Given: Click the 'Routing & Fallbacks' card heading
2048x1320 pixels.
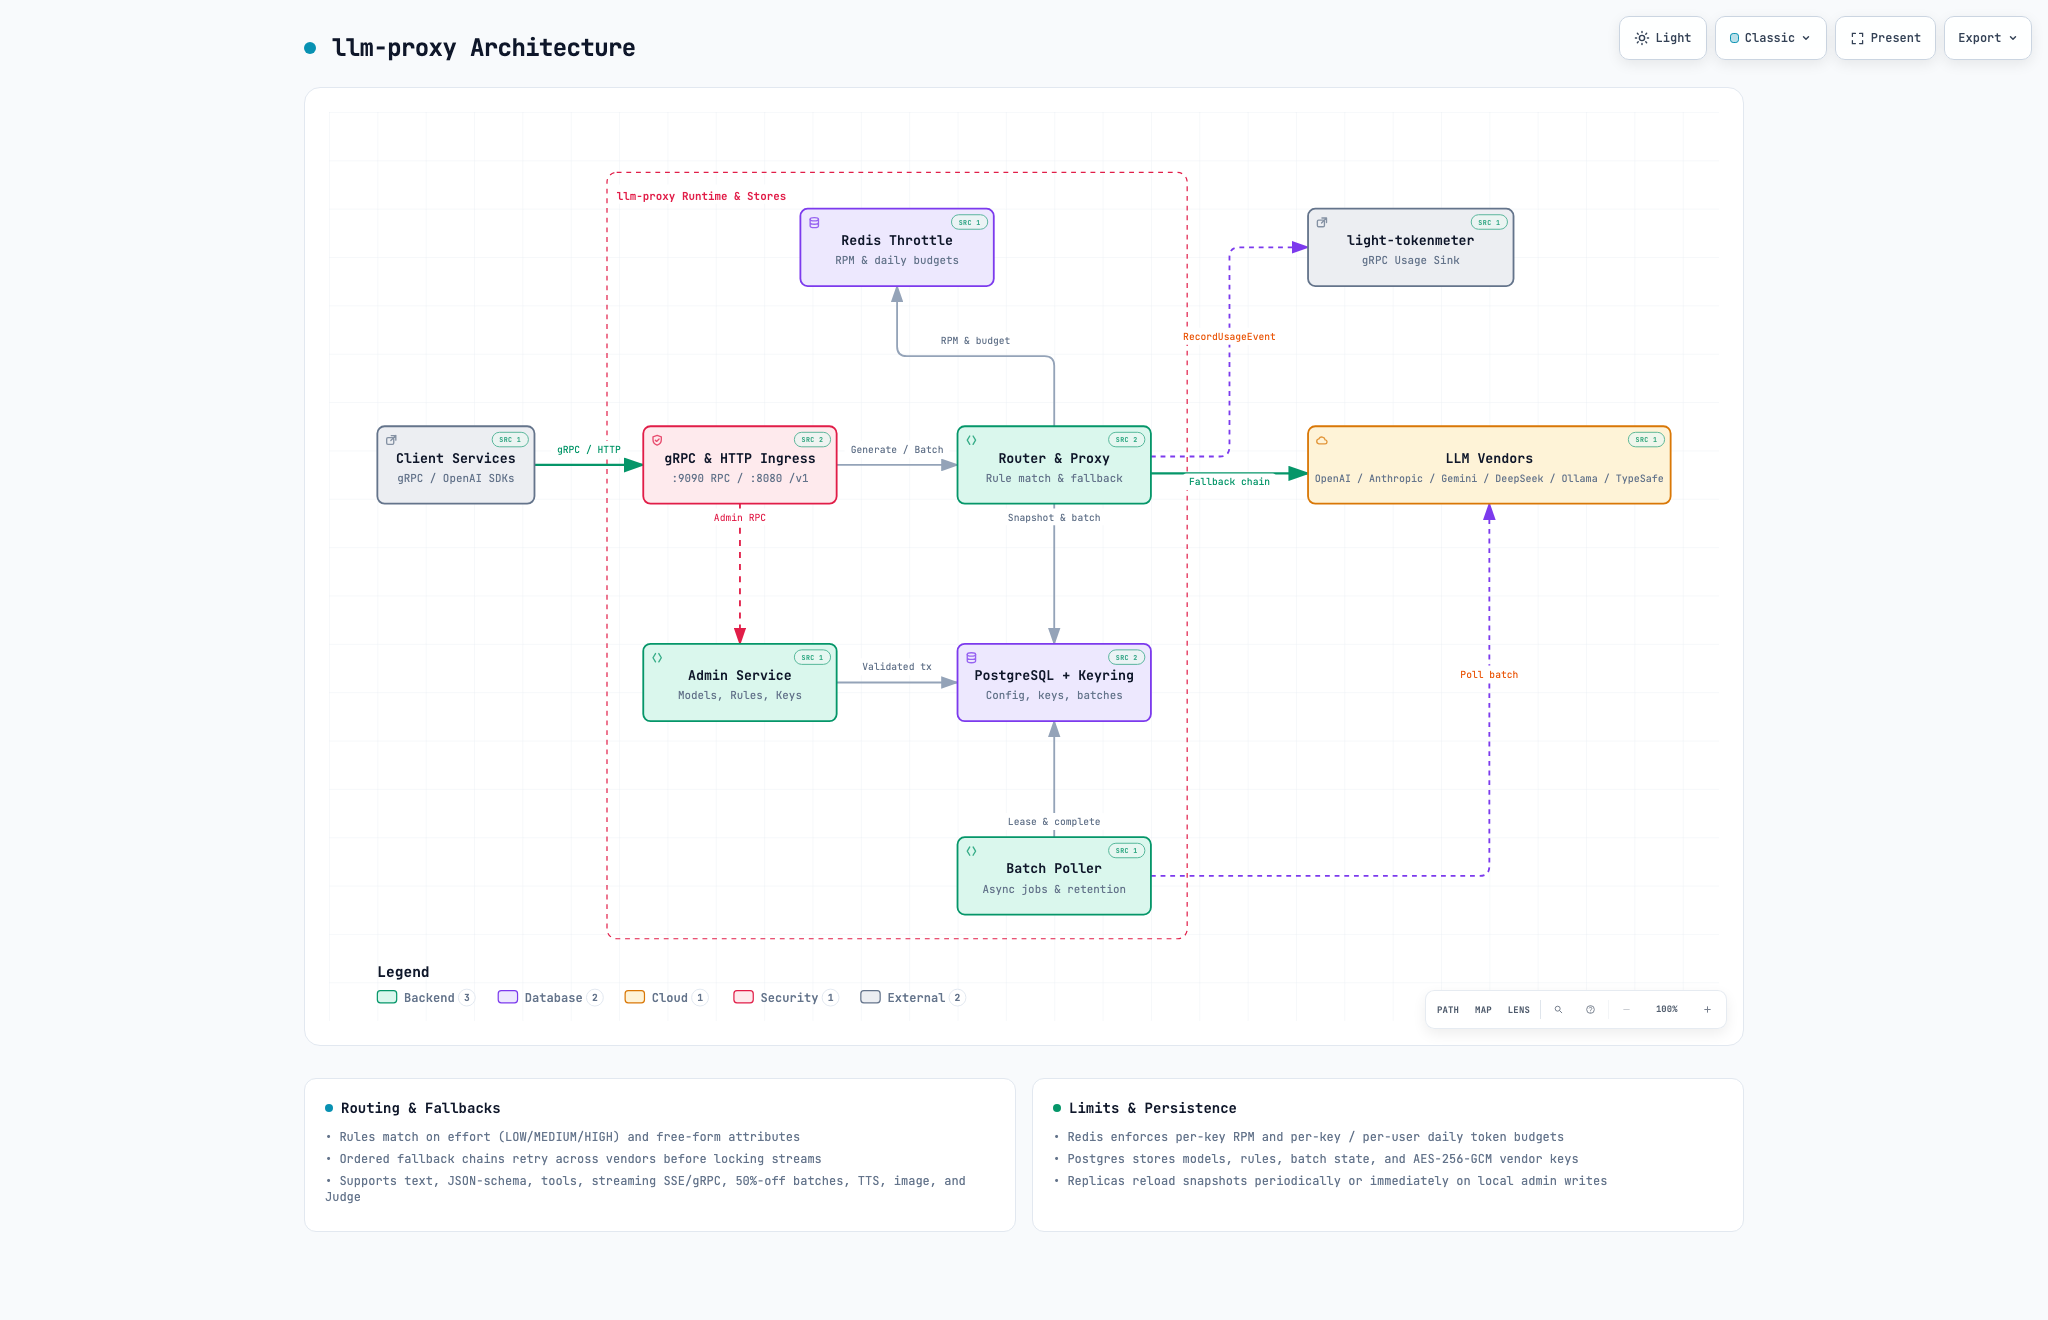Looking at the screenshot, I should (x=420, y=1108).
